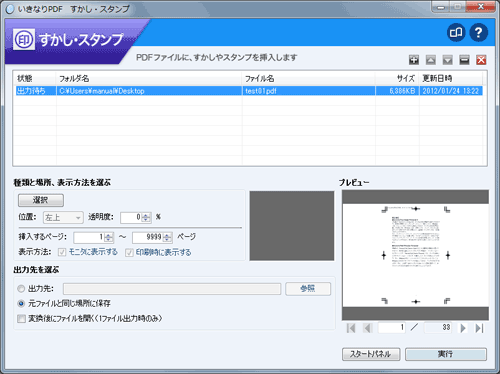The image size is (500, 374).
Task: Click the remove file minus icon
Action: [464, 60]
